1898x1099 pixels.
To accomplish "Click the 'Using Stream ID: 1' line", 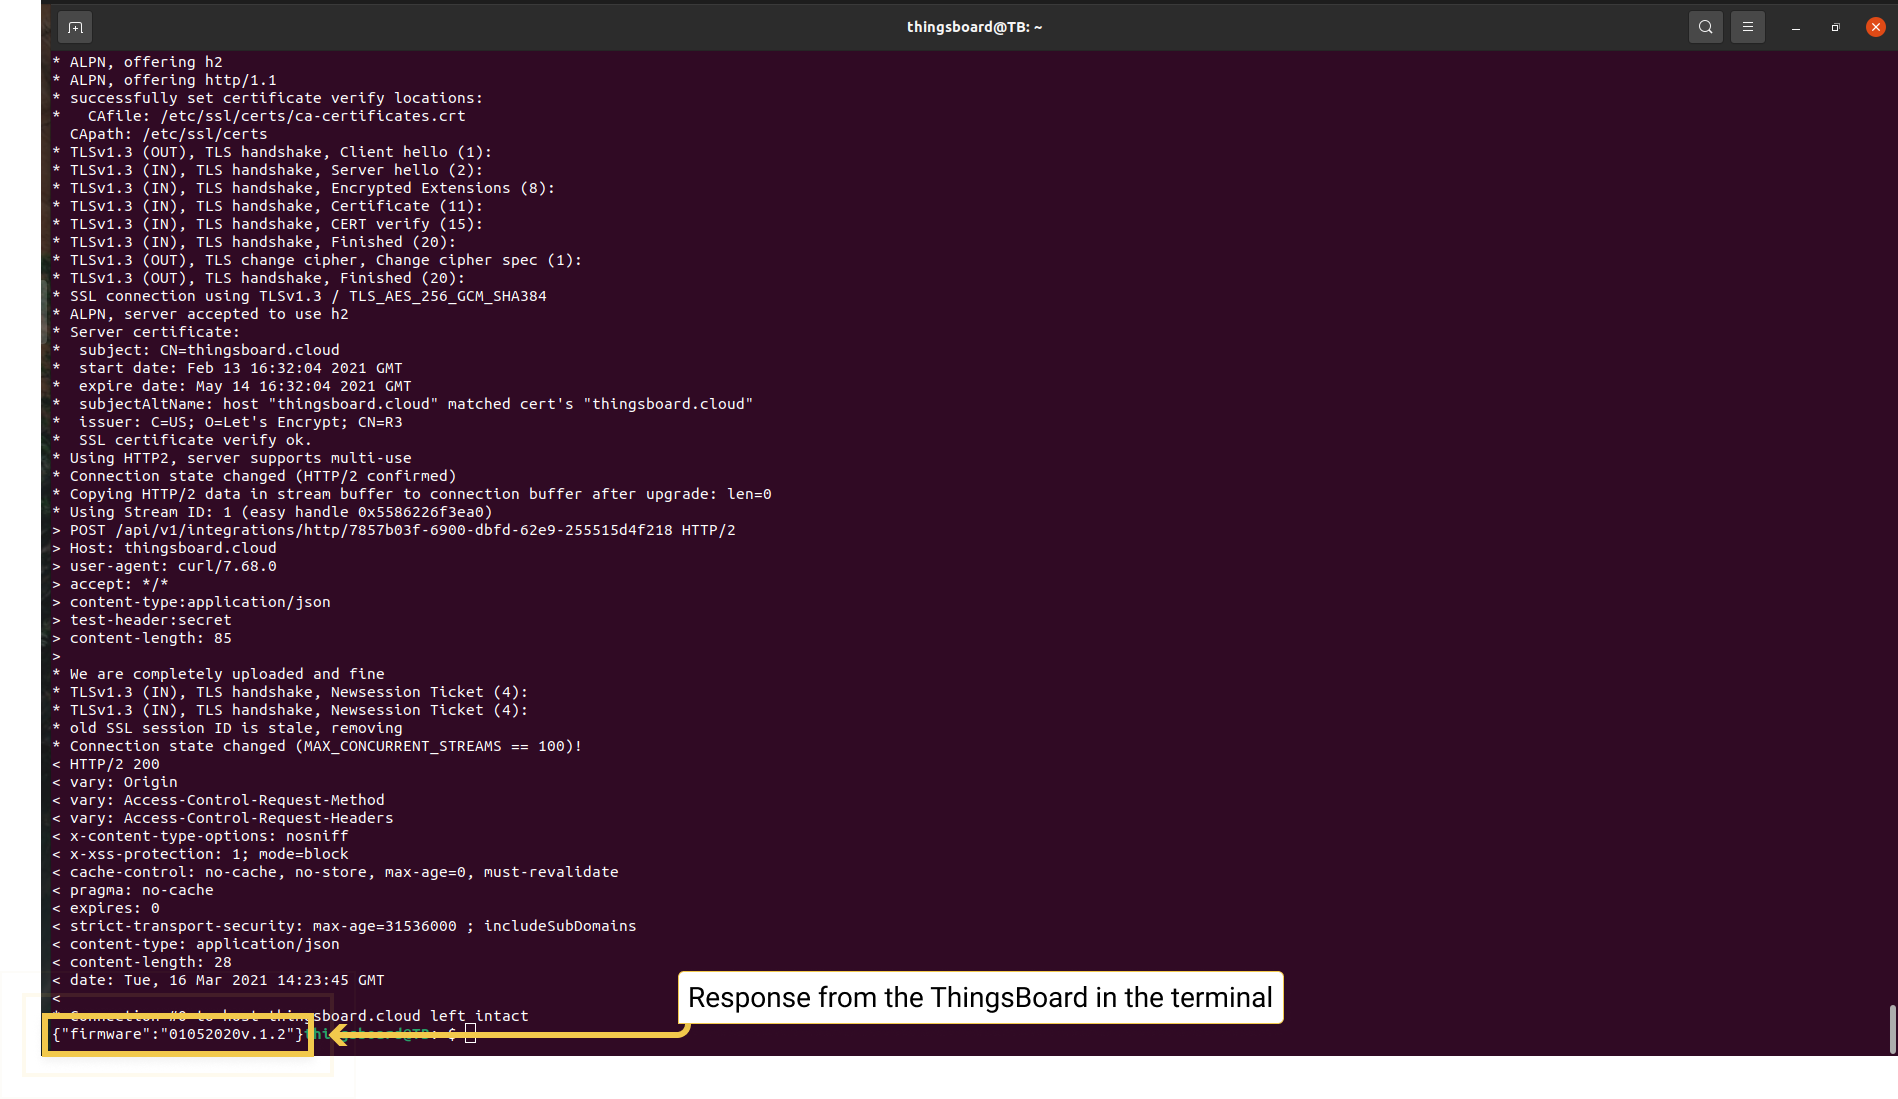I will 273,512.
